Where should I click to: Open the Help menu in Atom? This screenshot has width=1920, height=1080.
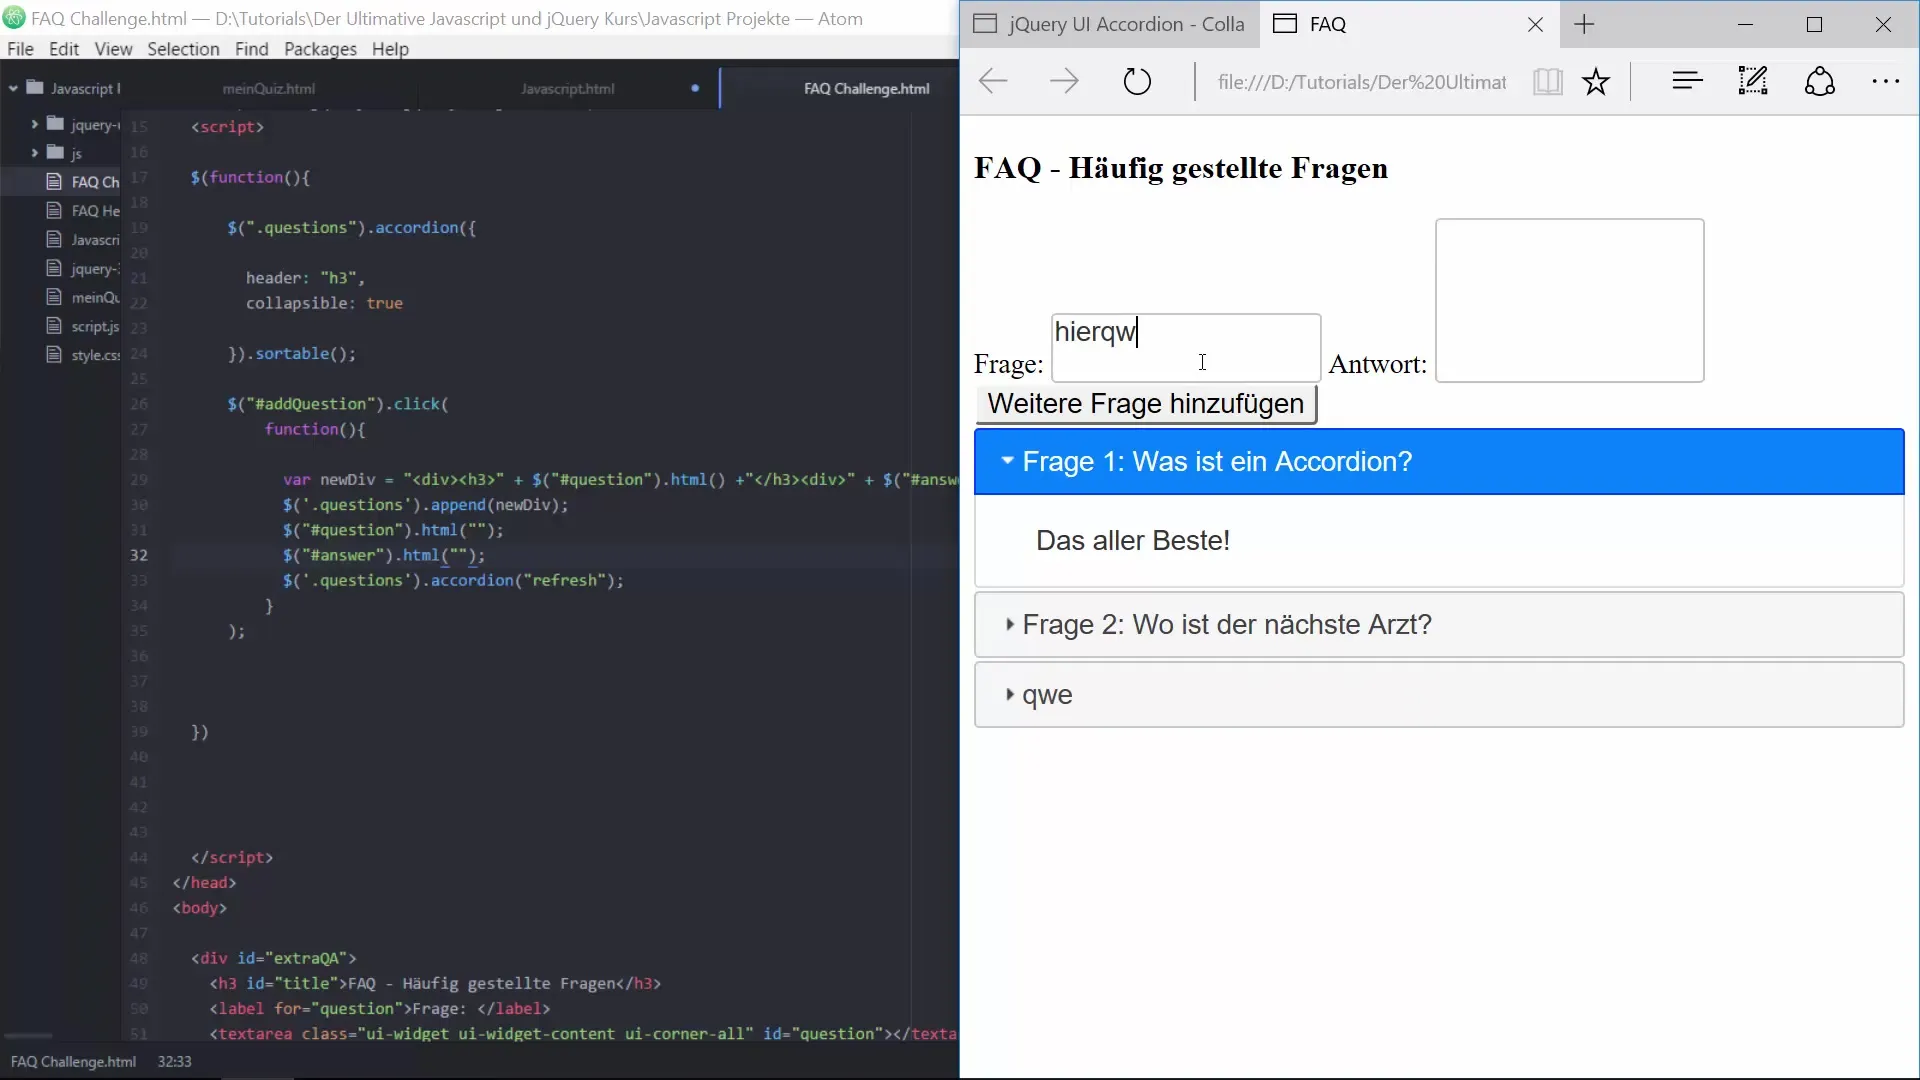390,49
